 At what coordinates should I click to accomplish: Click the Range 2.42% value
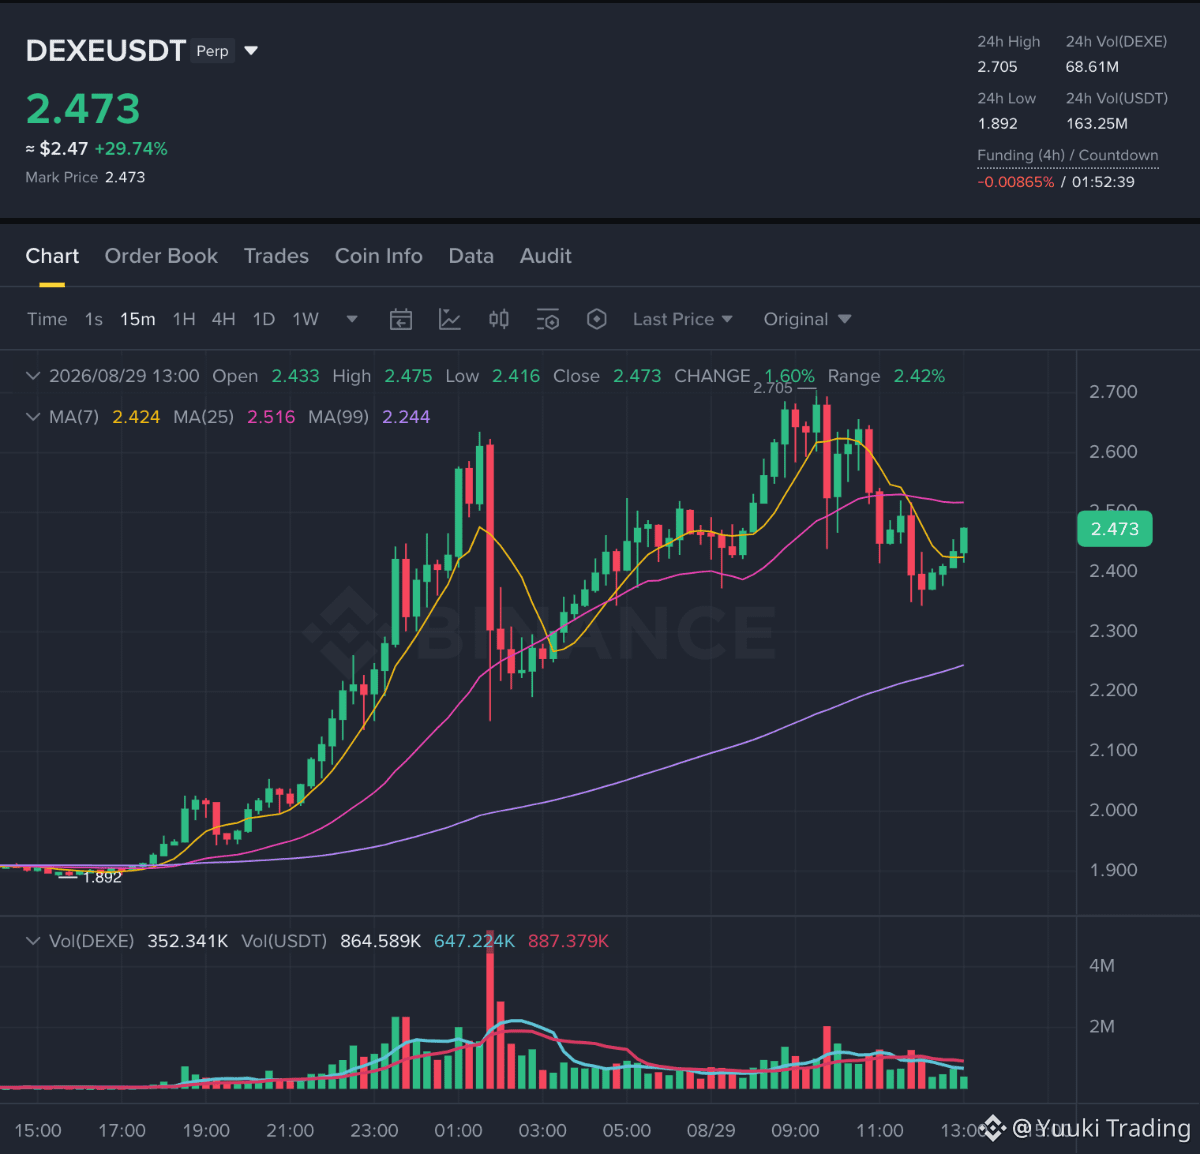click(919, 376)
